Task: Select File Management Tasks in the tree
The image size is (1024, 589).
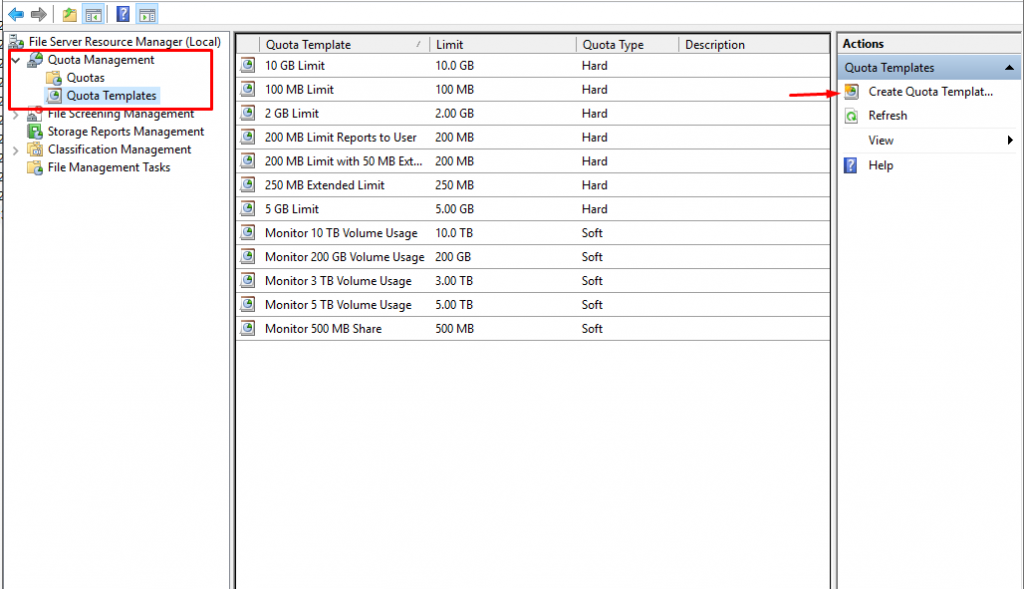Action: point(108,168)
